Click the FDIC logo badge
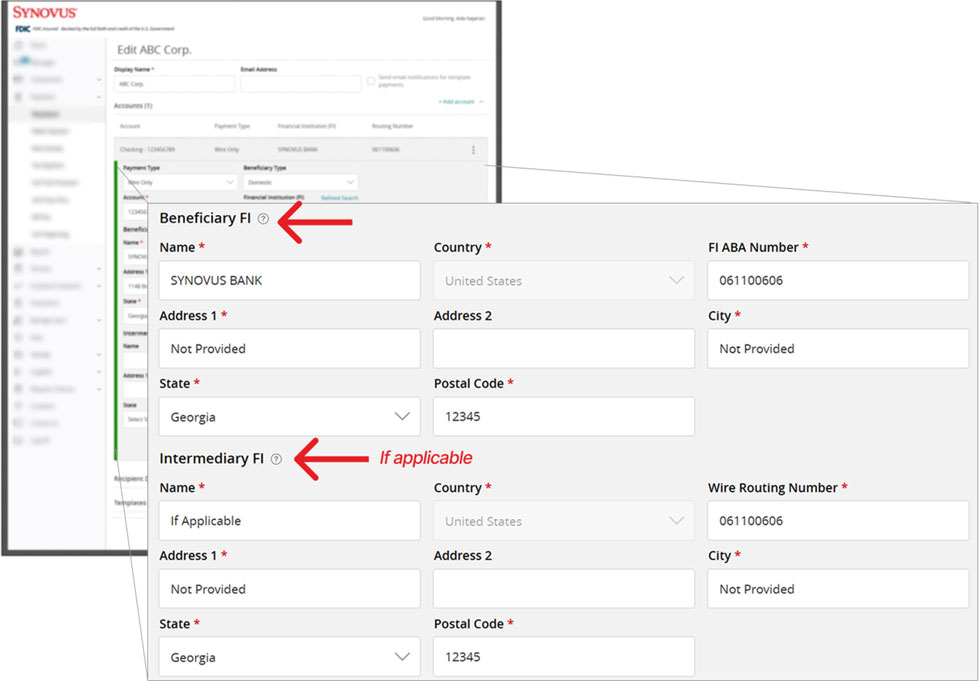Viewport: 979px width, 681px height. click(x=23, y=29)
